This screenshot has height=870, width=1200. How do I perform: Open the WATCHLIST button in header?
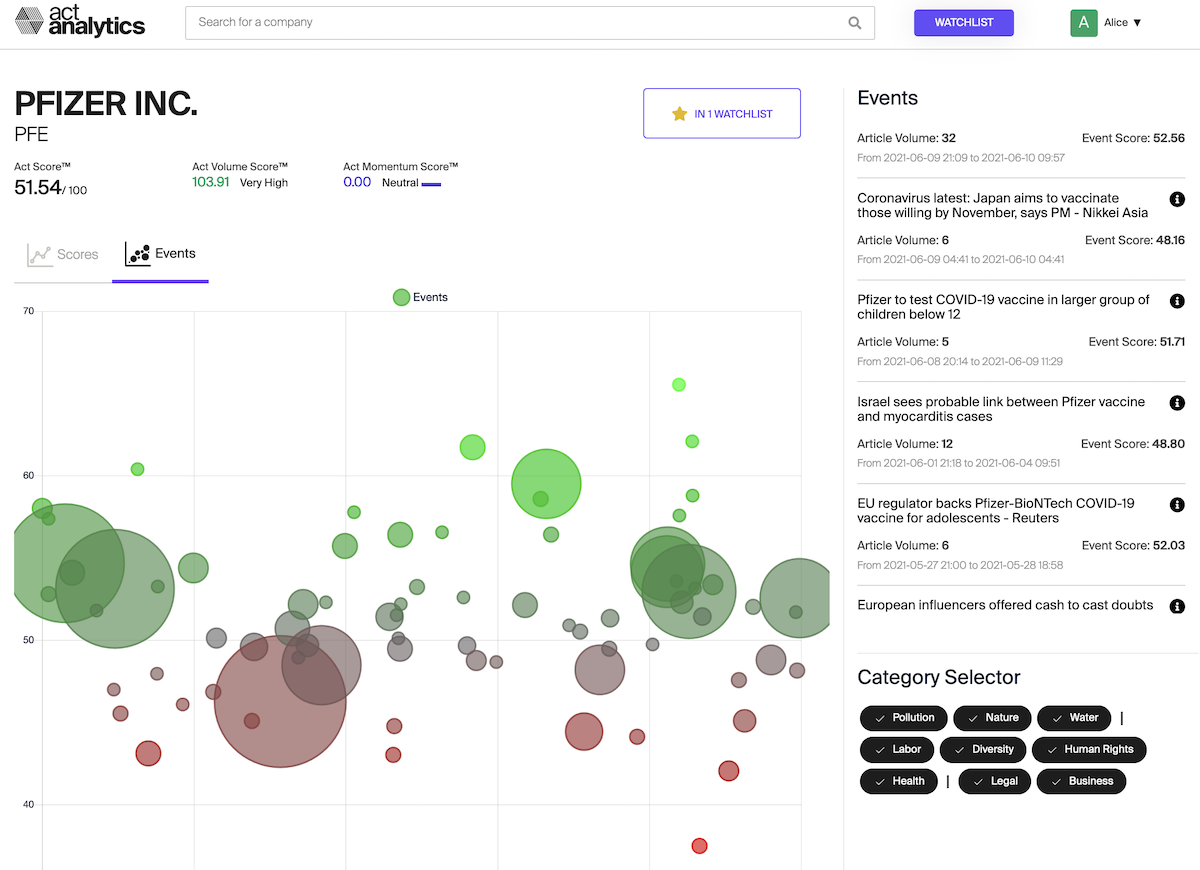[964, 22]
